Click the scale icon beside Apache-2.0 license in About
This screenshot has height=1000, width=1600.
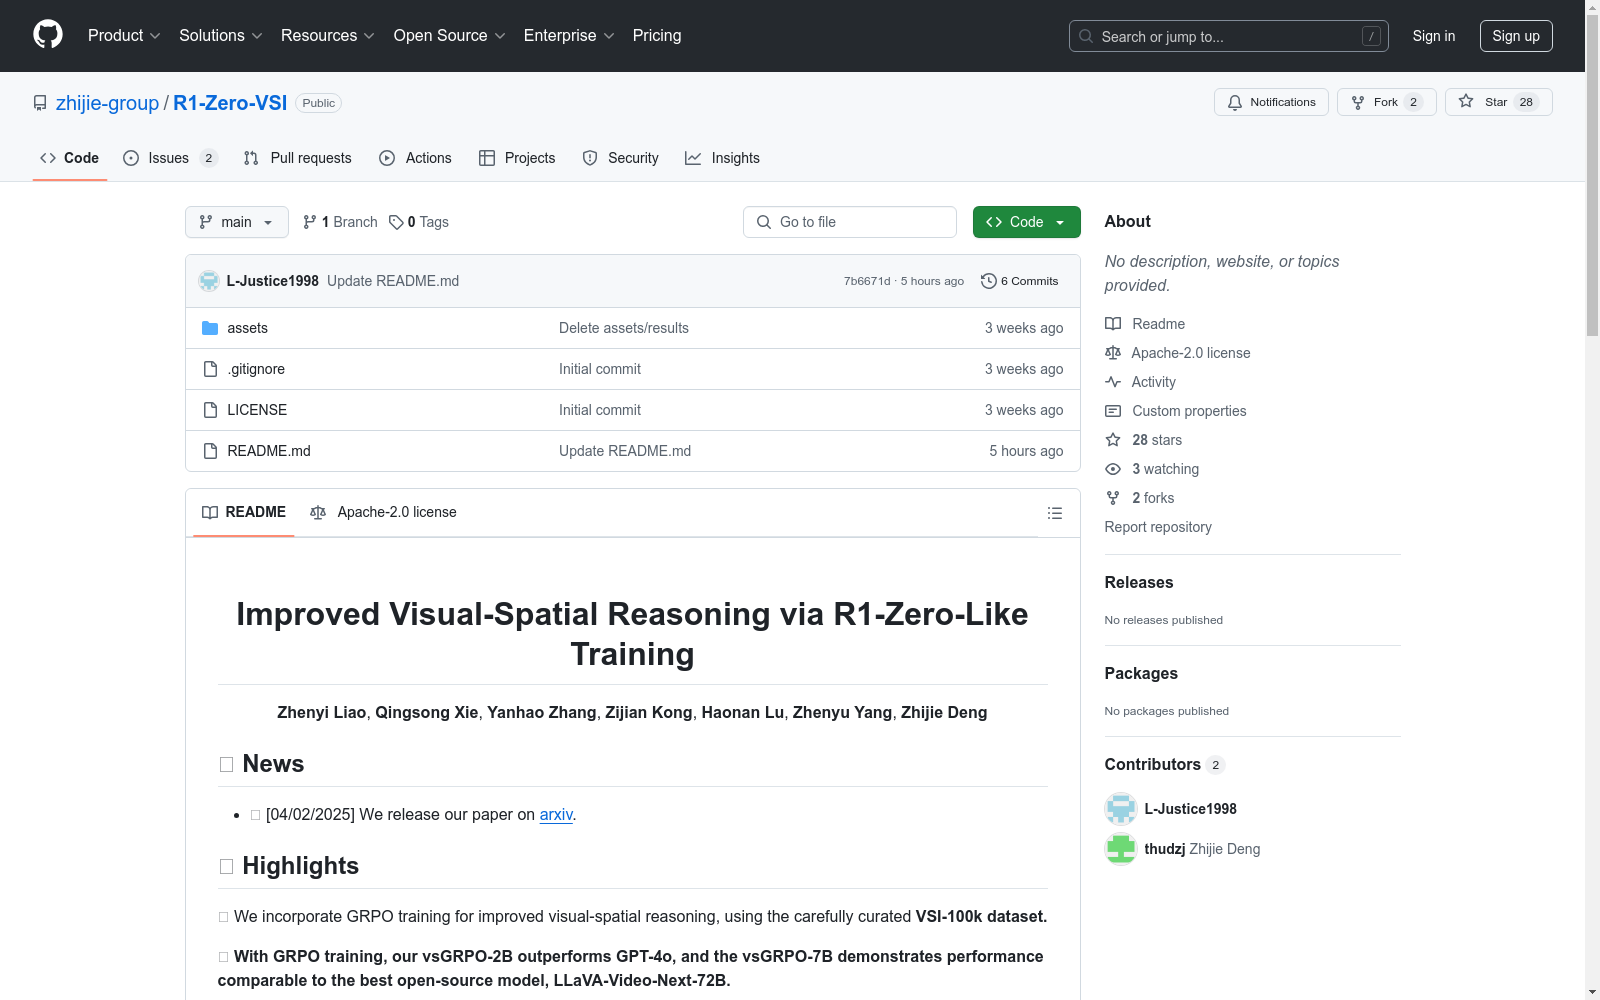click(x=1113, y=353)
